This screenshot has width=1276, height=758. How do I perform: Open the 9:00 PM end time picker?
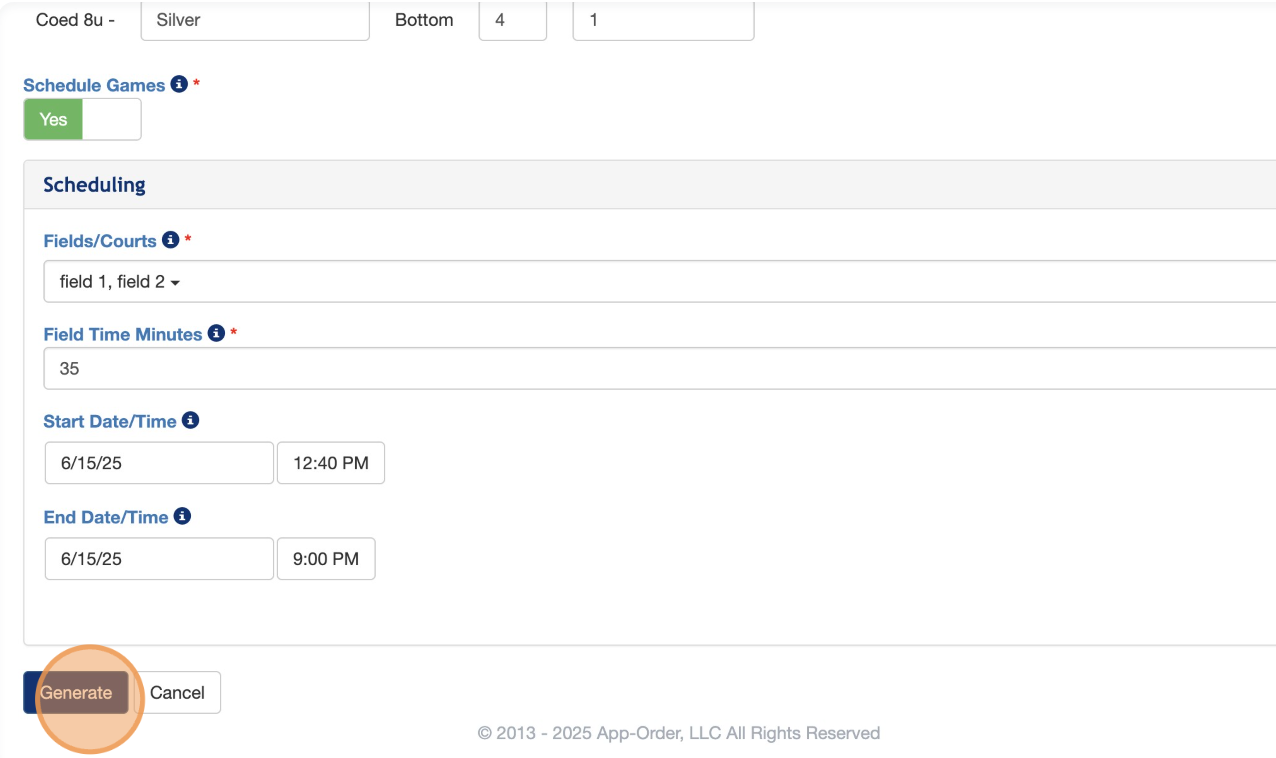click(x=325, y=559)
